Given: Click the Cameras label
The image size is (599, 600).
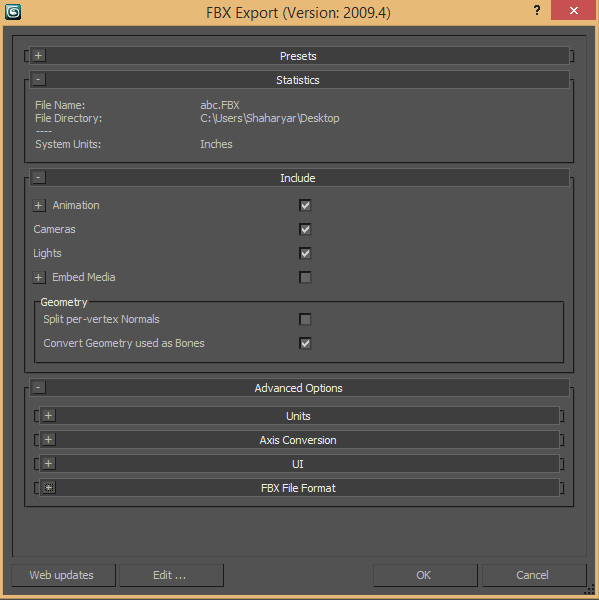Looking at the screenshot, I should click(x=54, y=229).
